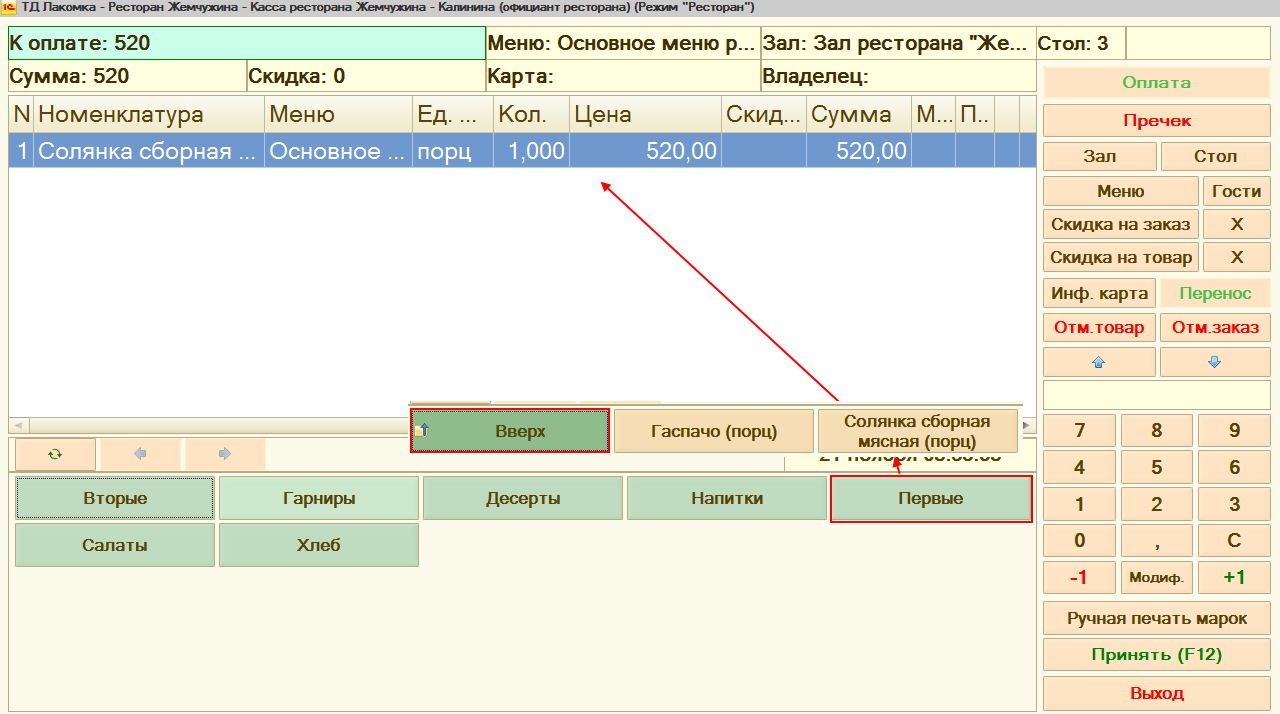Decrease quantity with the -1 button
This screenshot has width=1280, height=714.
pos(1079,577)
